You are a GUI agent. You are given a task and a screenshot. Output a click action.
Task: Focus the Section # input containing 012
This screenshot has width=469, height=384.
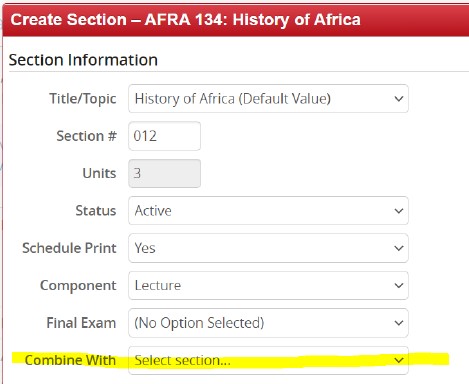pyautogui.click(x=165, y=136)
